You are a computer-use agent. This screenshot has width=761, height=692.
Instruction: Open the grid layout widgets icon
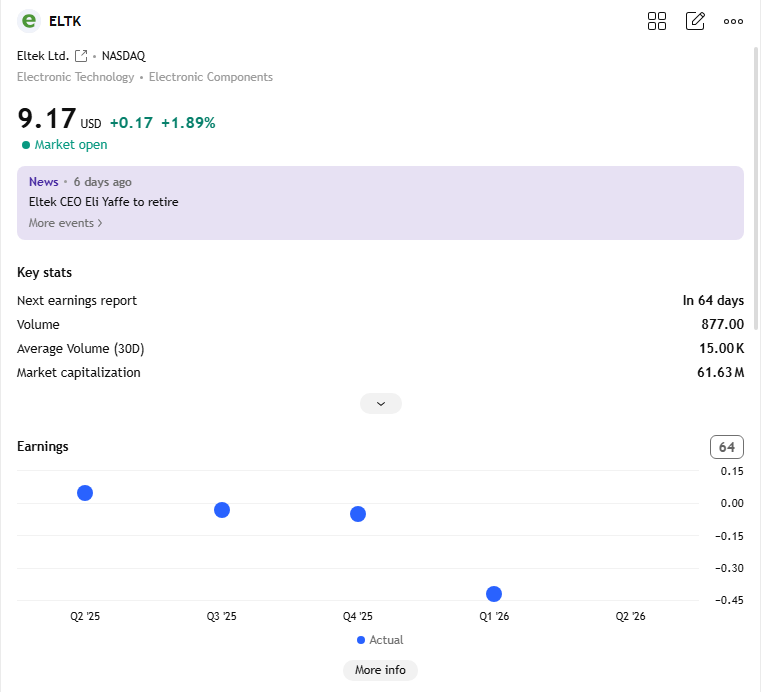657,21
